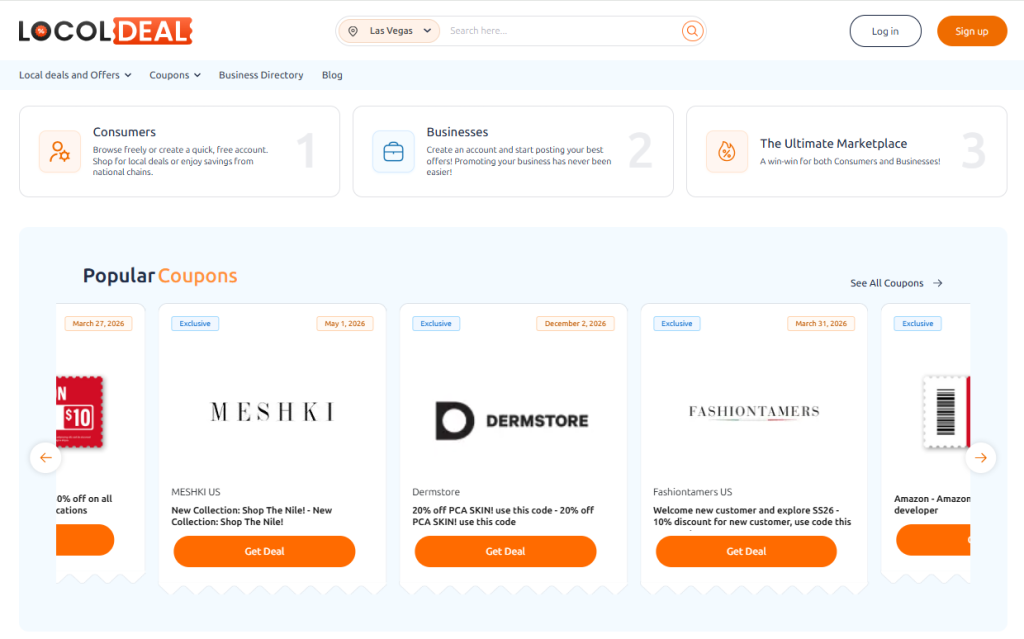
Task: Click the Dermstore logo thumbnail
Action: [512, 421]
